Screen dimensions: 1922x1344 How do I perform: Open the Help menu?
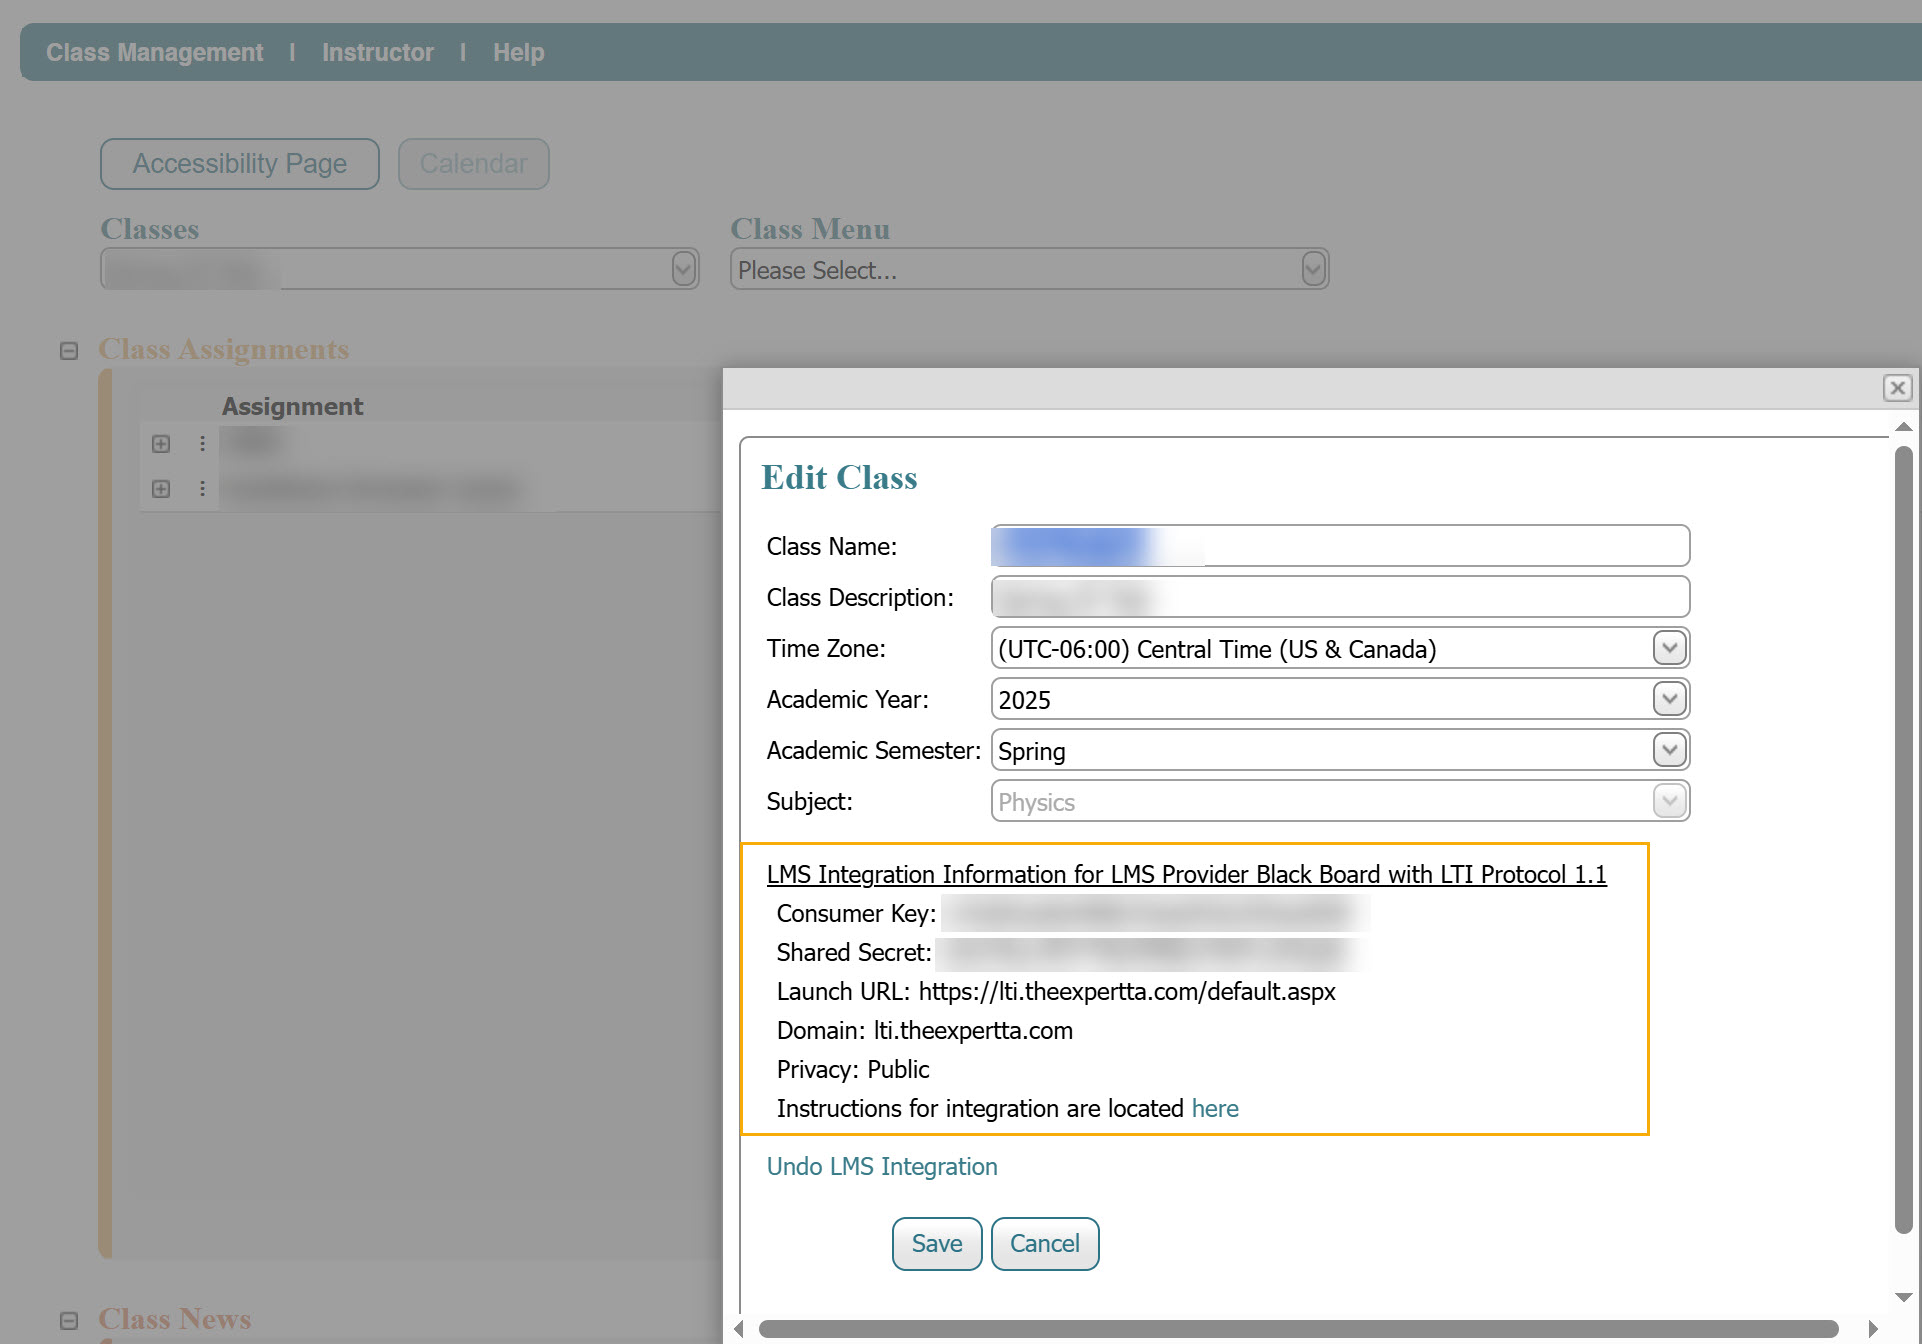[x=518, y=53]
